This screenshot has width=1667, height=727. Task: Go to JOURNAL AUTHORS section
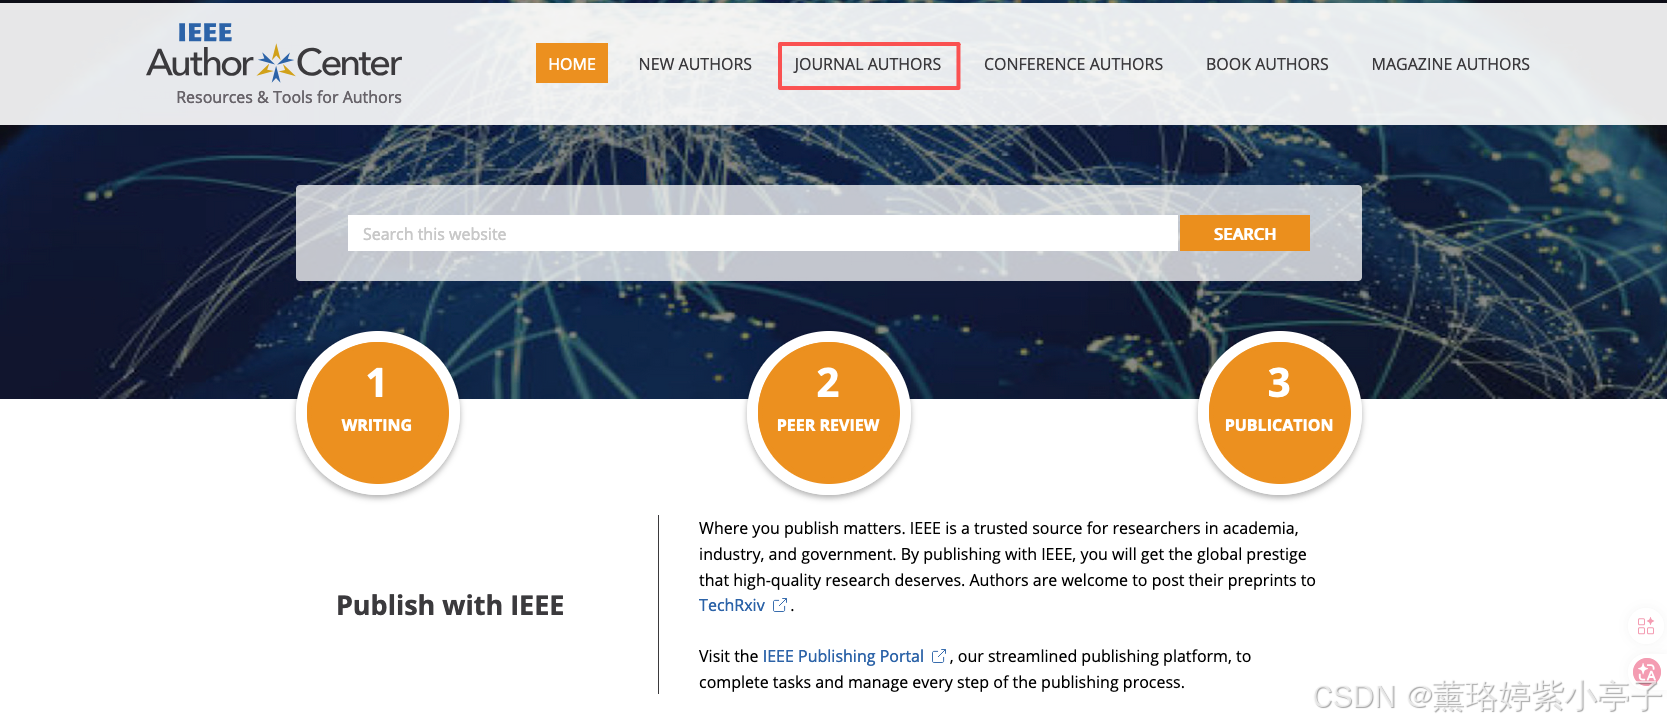pyautogui.click(x=868, y=64)
